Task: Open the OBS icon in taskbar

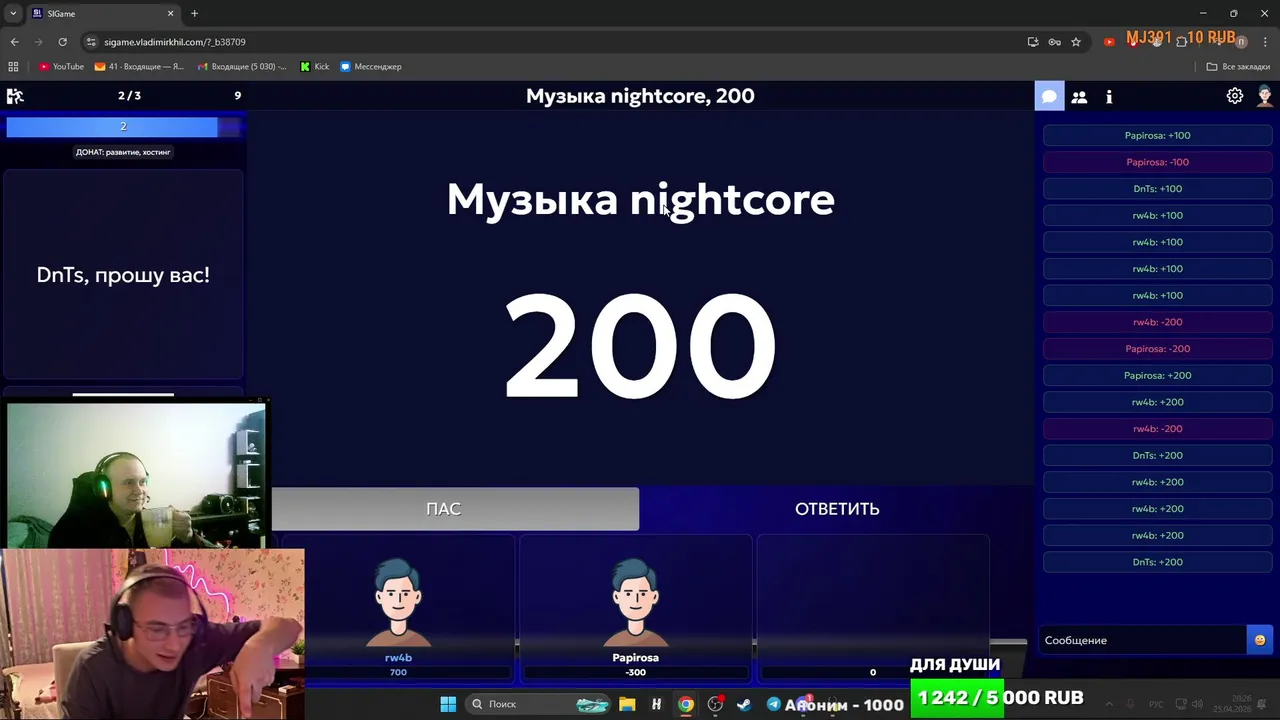Action: (x=715, y=704)
